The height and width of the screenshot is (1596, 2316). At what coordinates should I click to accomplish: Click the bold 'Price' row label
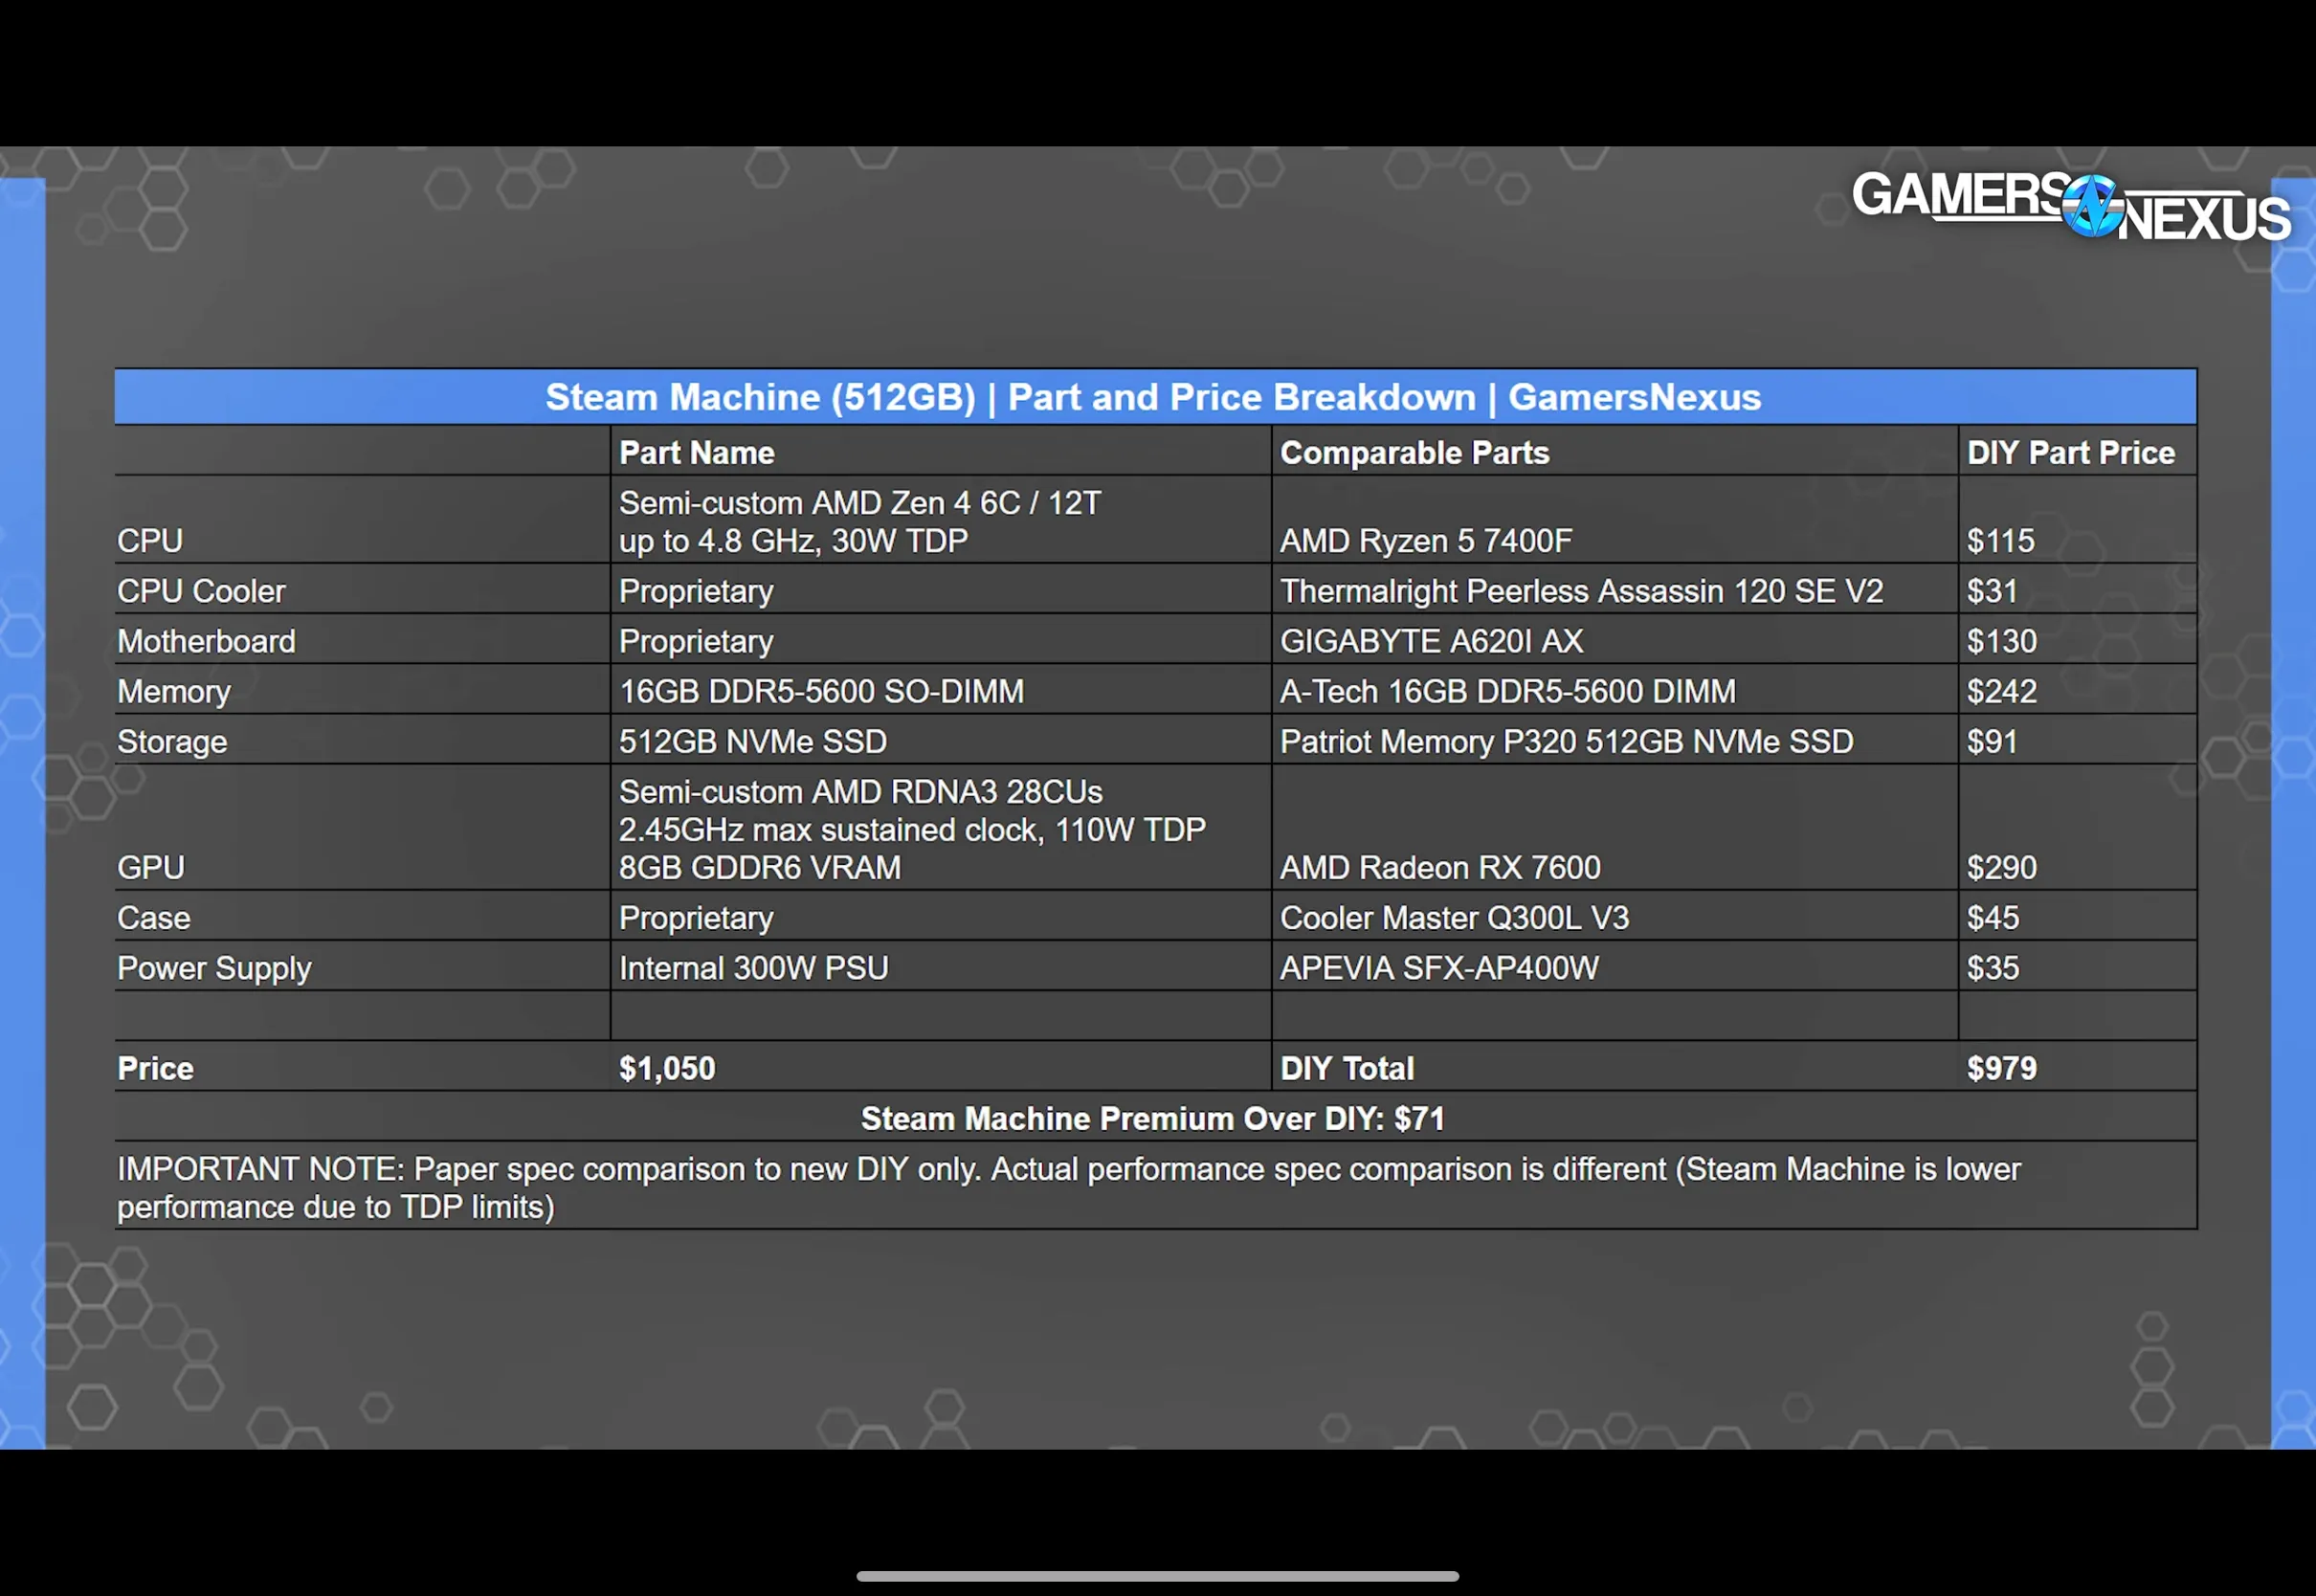coord(155,1068)
